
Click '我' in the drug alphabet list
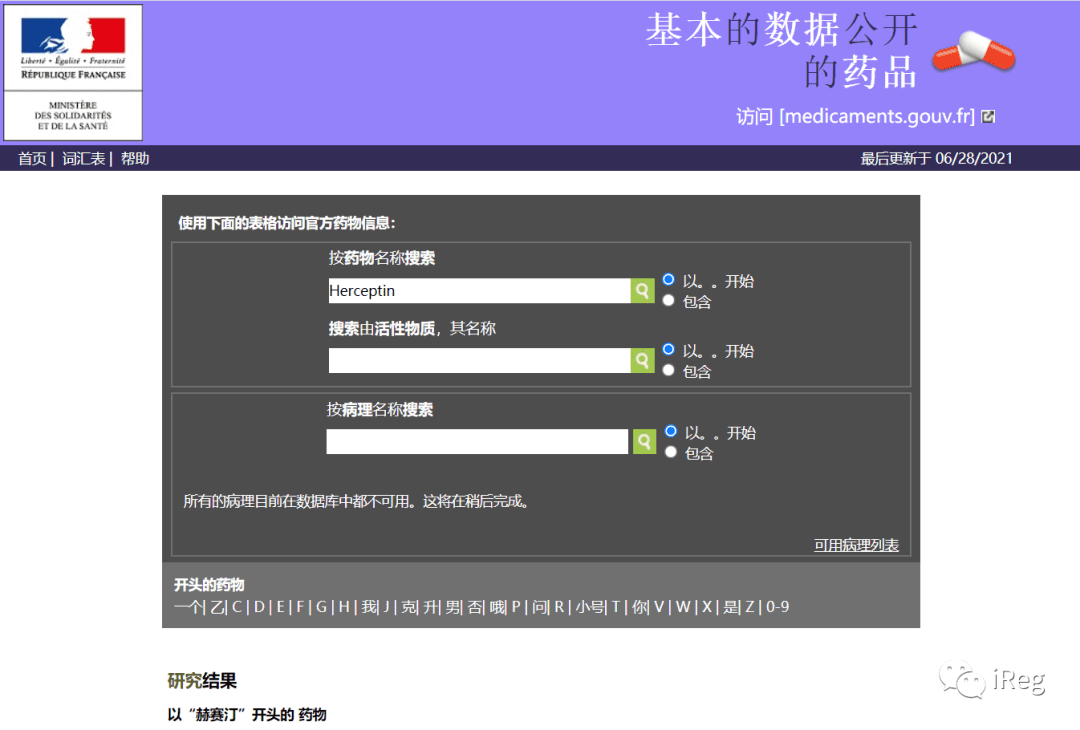coord(370,607)
